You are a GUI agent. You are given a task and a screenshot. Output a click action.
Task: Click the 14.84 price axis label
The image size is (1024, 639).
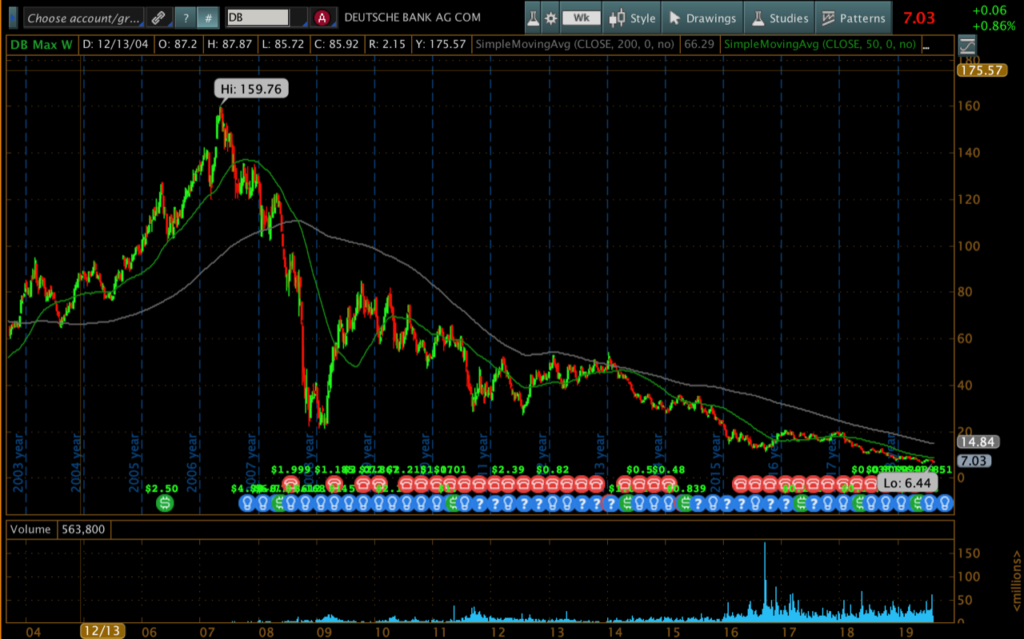click(x=977, y=442)
